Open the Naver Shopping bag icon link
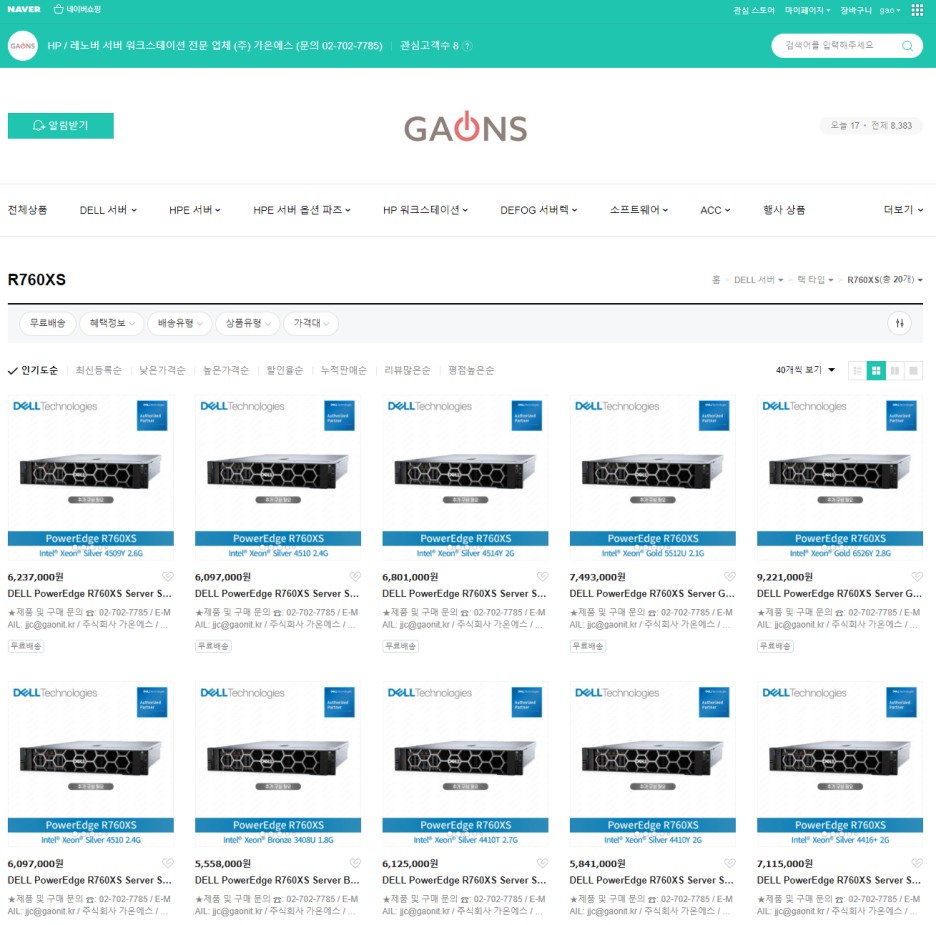 77,10
